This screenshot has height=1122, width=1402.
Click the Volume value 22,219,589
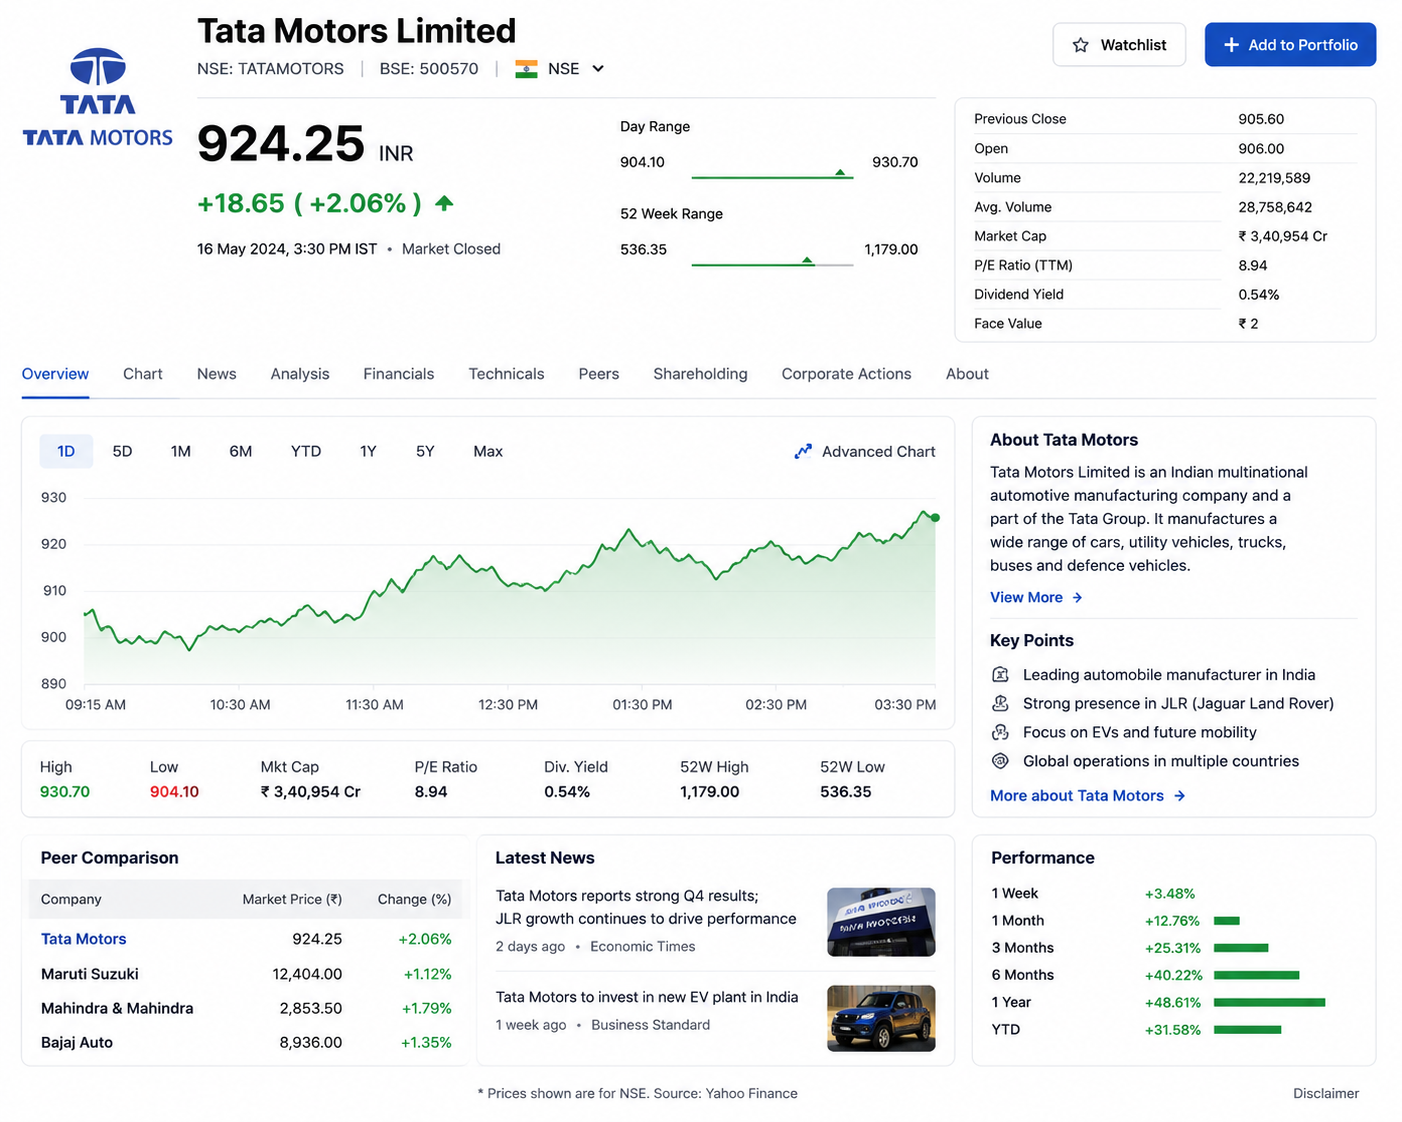(x=1274, y=178)
